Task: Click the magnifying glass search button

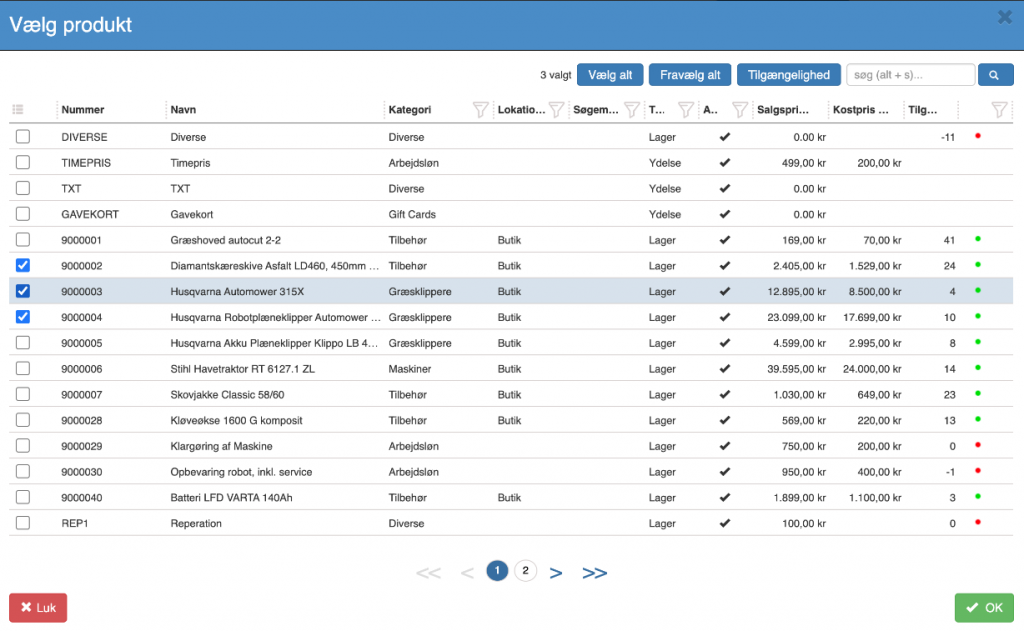Action: [x=994, y=75]
